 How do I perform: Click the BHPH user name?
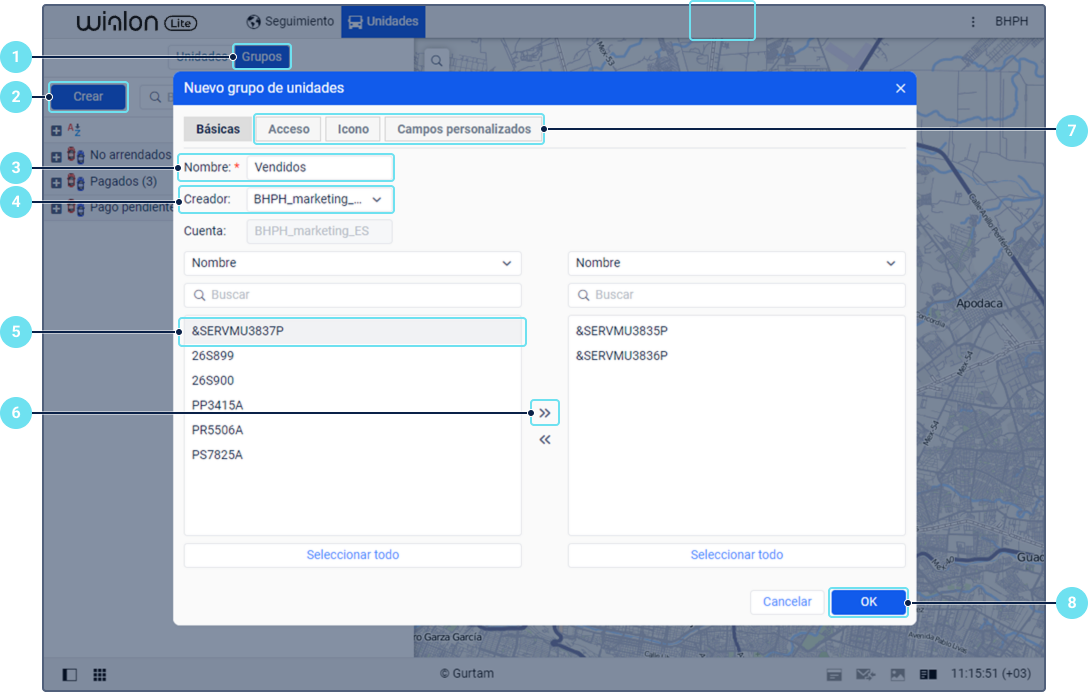pos(1011,22)
